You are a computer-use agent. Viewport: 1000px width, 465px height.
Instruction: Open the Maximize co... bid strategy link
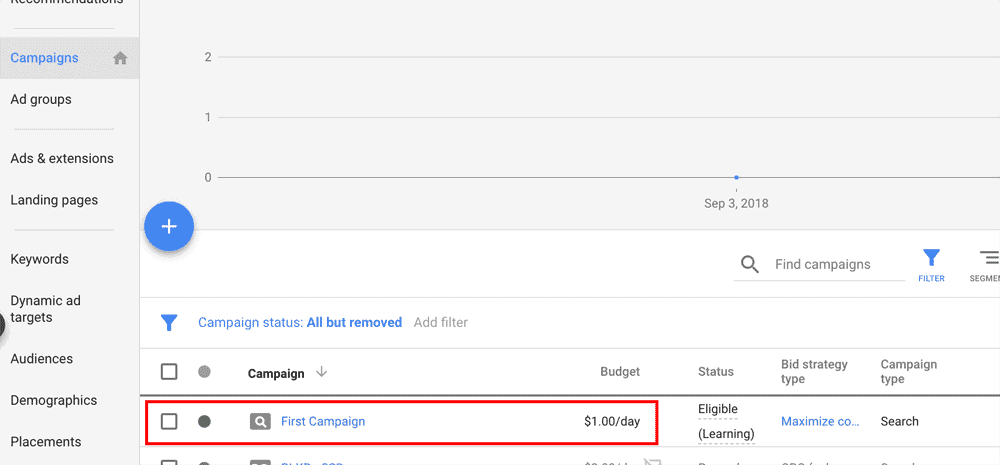tap(821, 422)
